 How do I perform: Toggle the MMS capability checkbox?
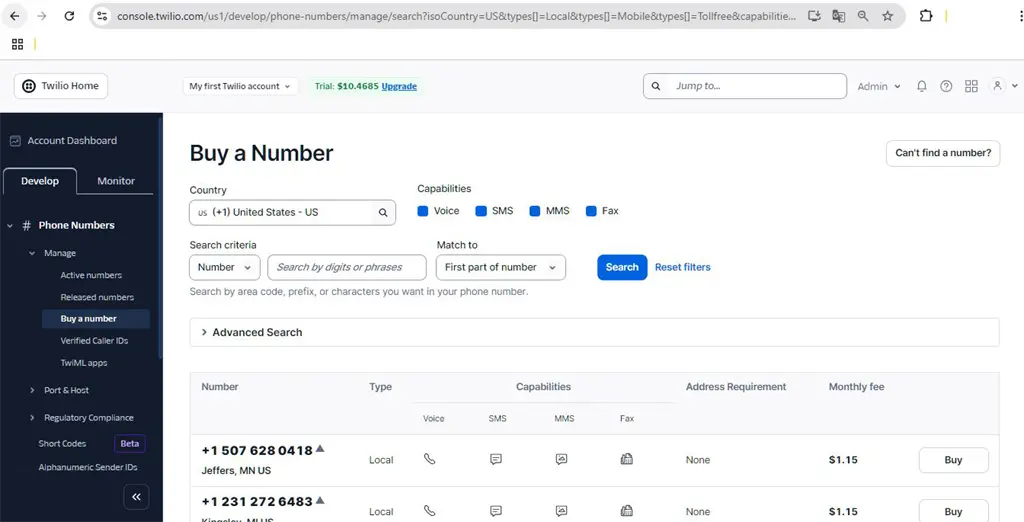point(535,211)
